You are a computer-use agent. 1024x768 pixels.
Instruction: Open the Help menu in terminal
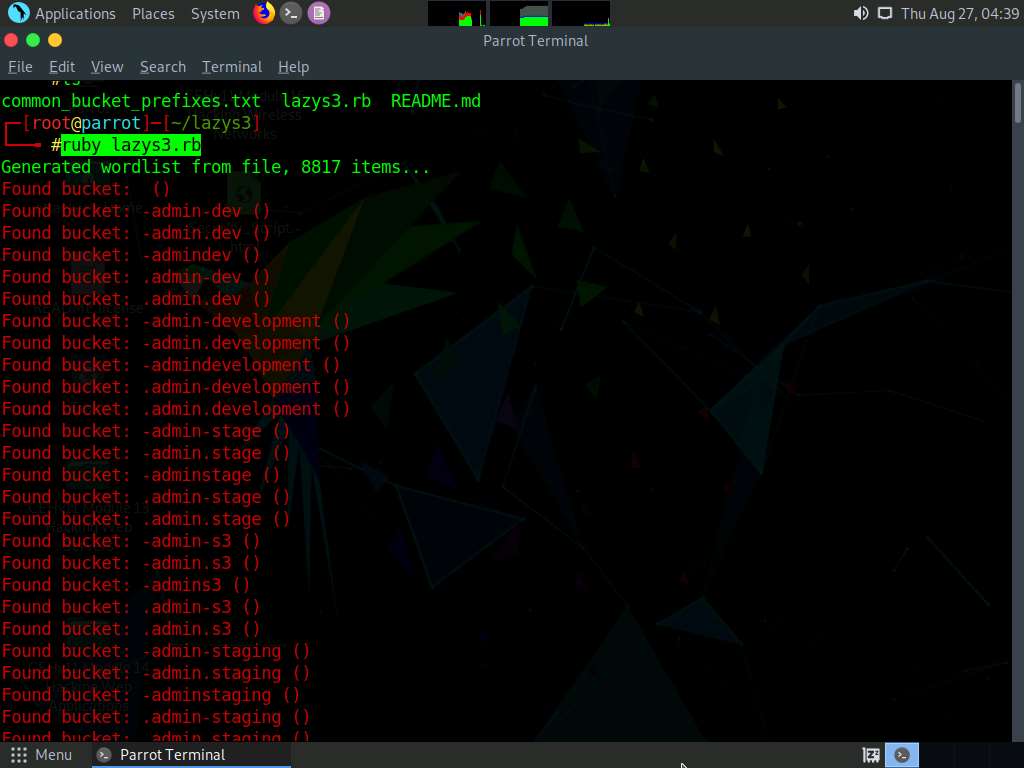click(293, 67)
